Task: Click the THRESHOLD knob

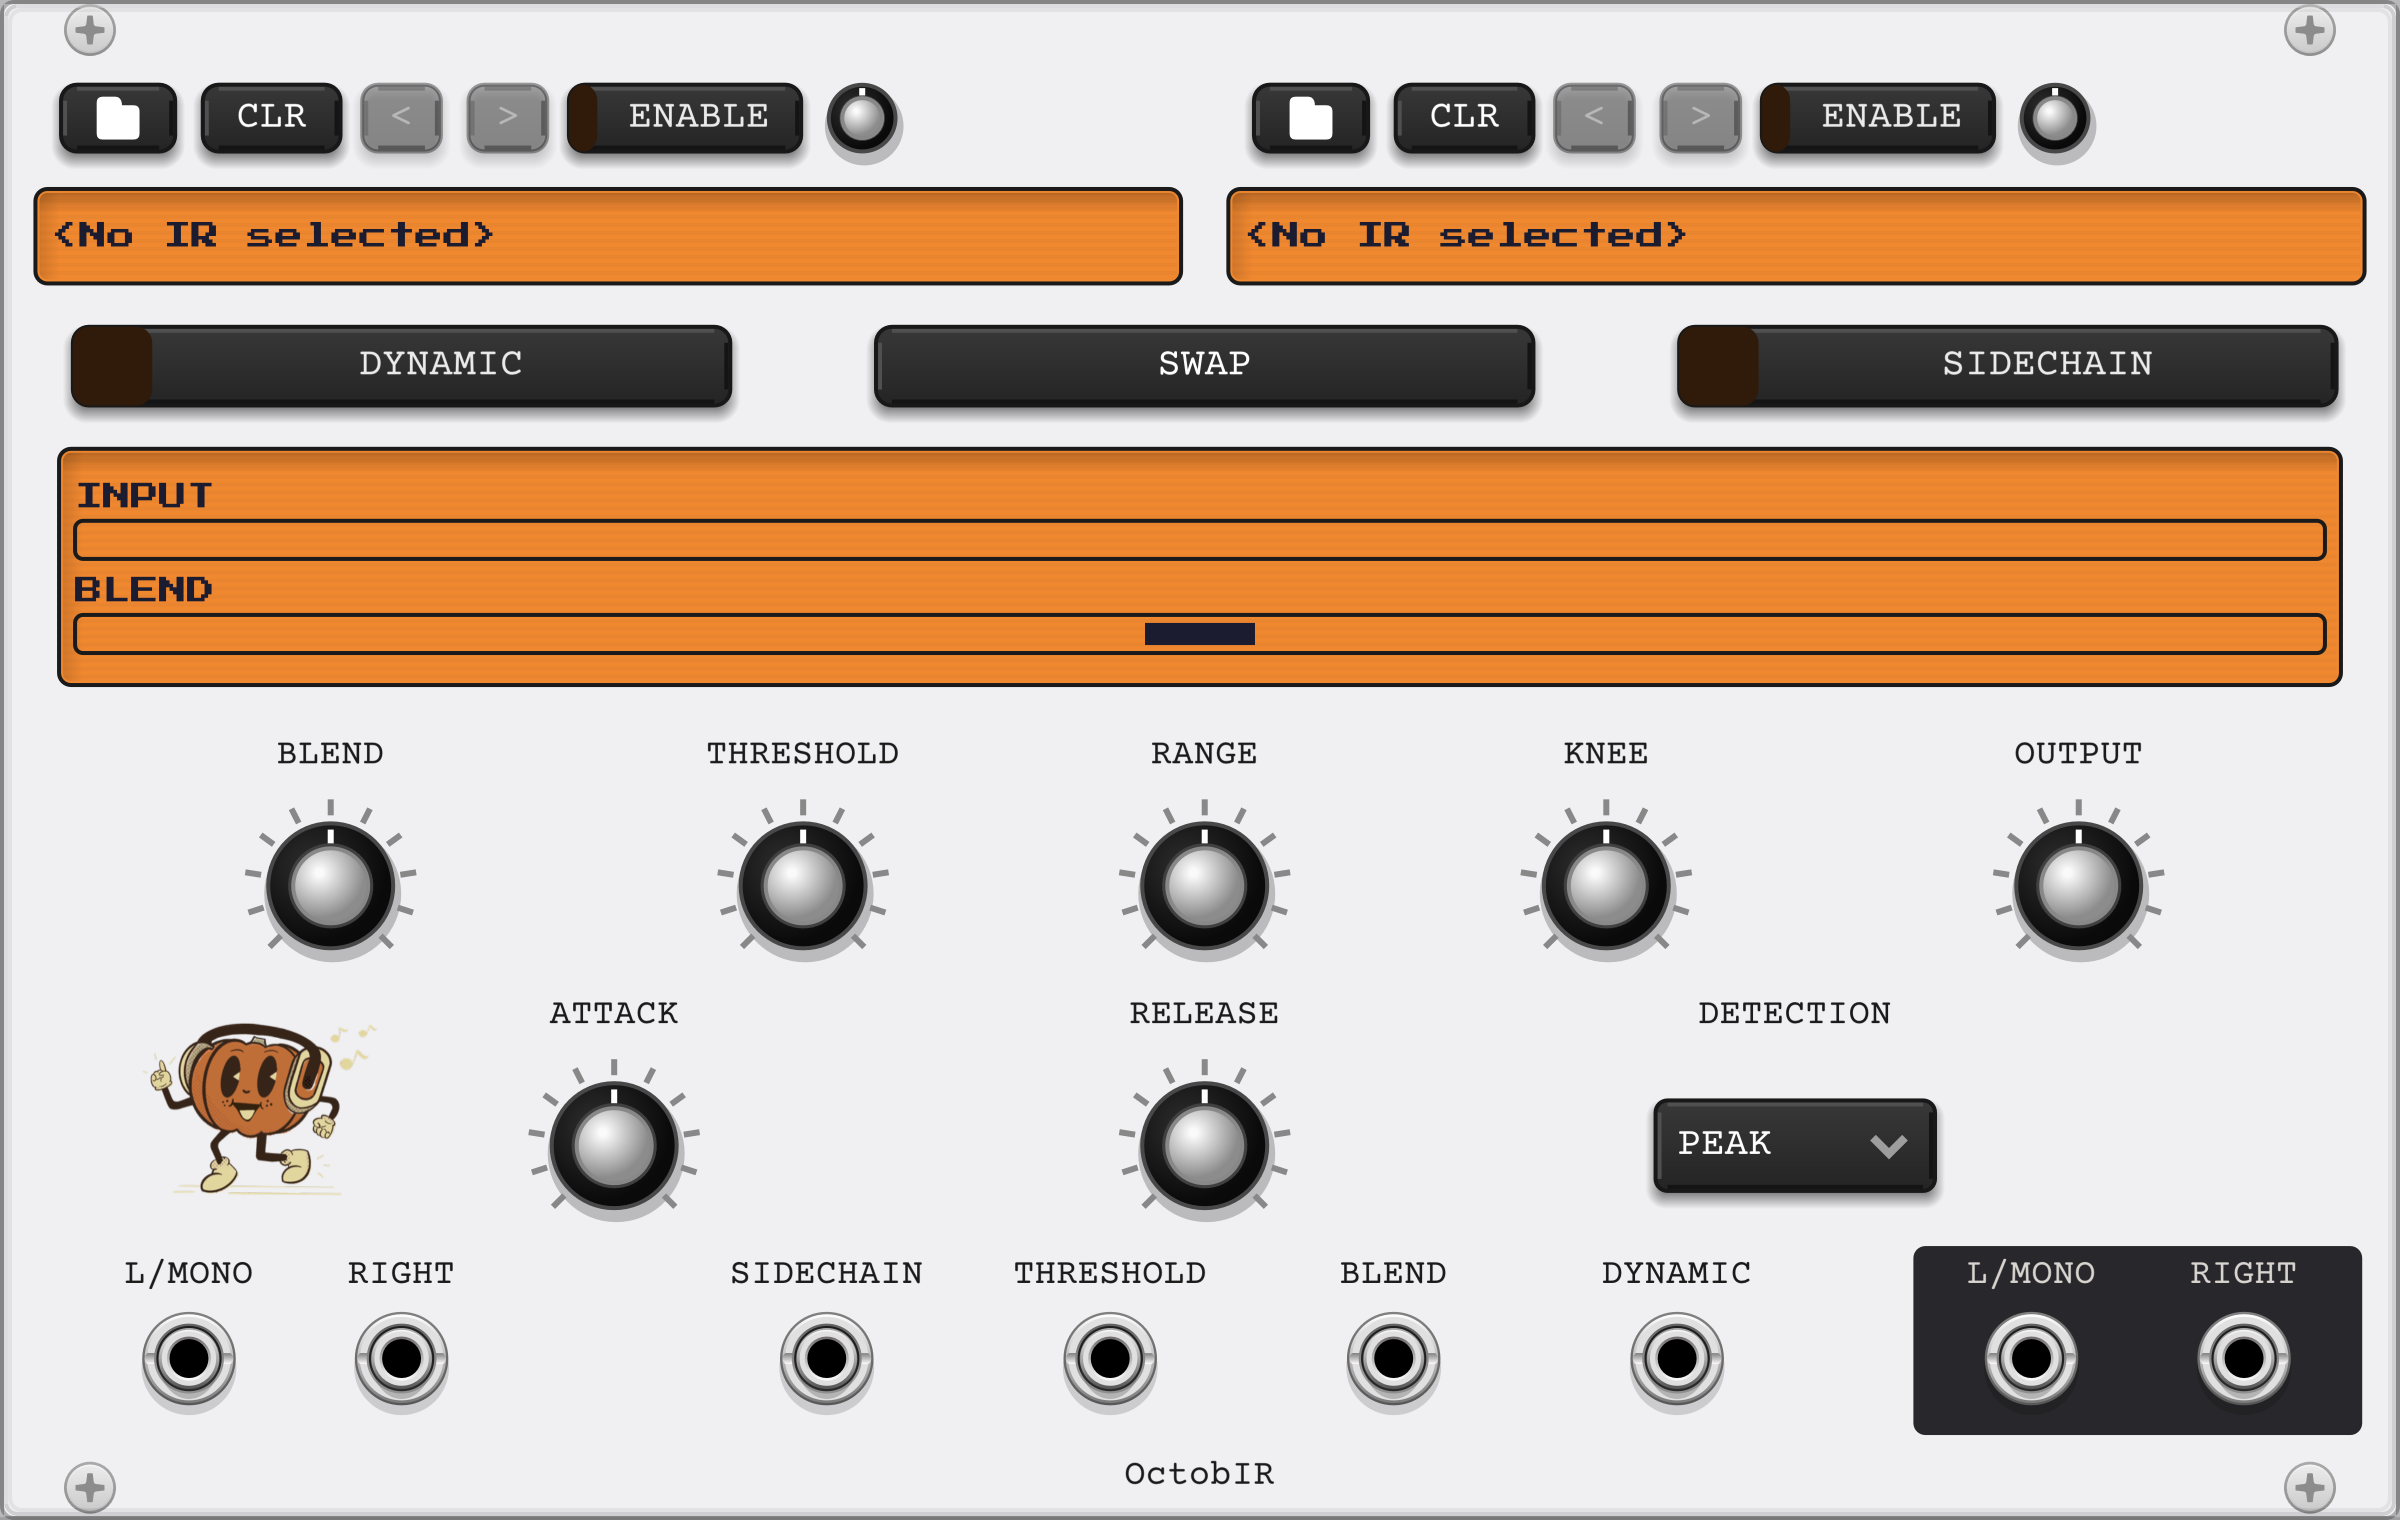Action: (803, 885)
